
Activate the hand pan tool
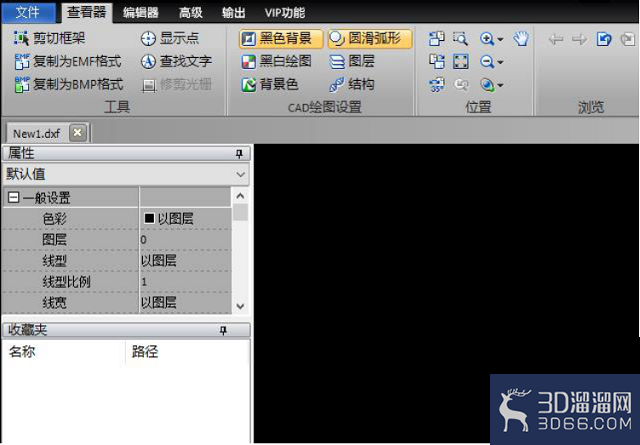click(x=521, y=38)
